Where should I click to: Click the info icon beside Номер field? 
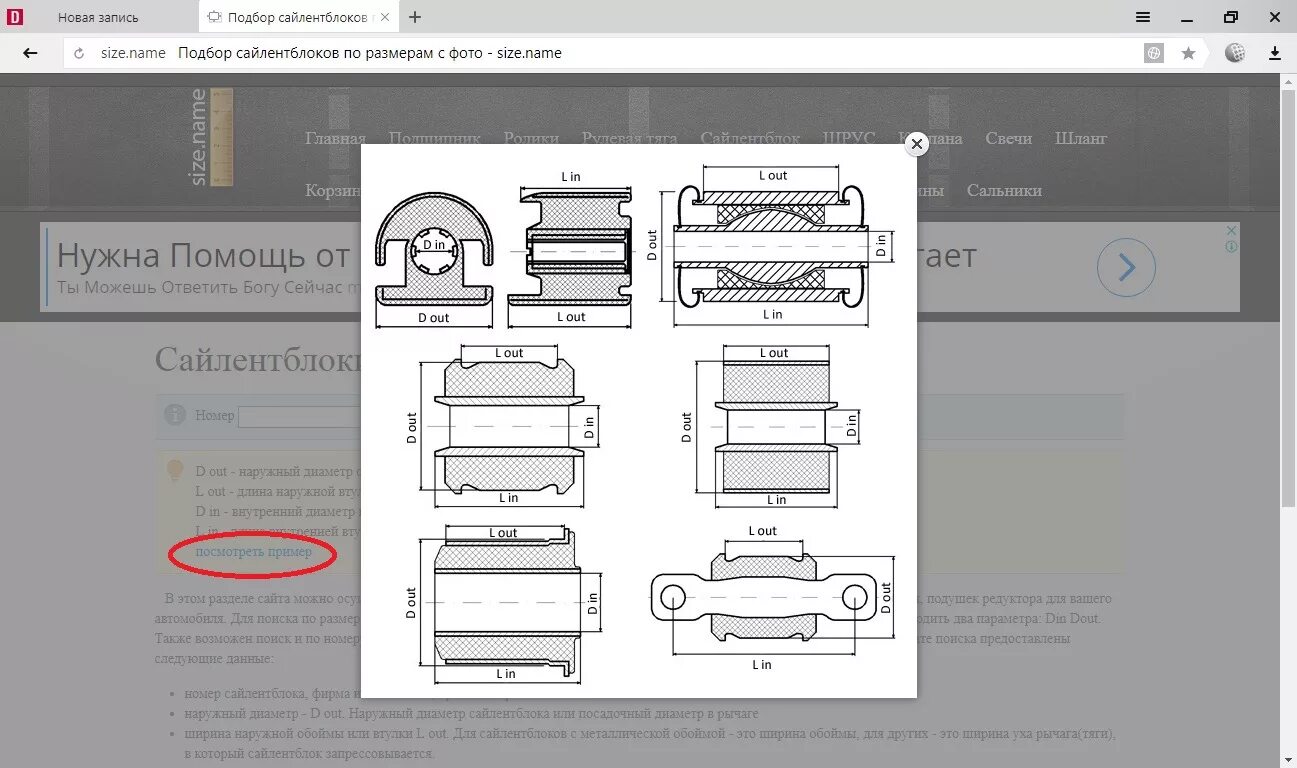[175, 414]
